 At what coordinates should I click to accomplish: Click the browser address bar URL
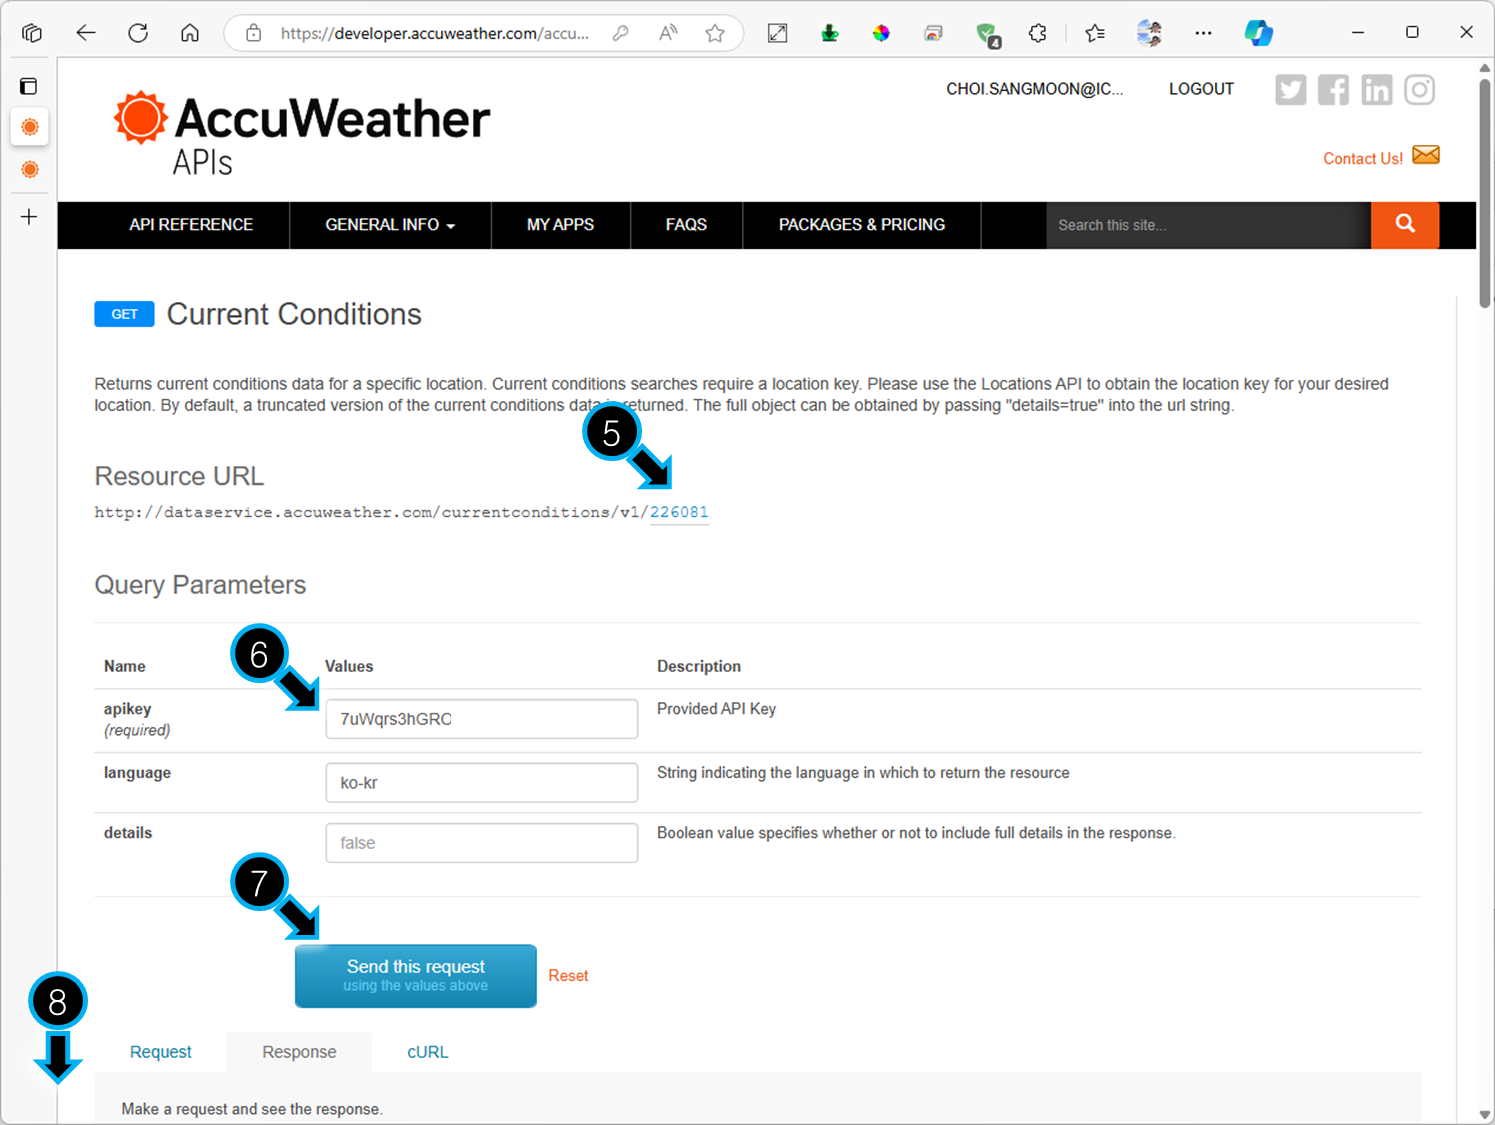435,33
